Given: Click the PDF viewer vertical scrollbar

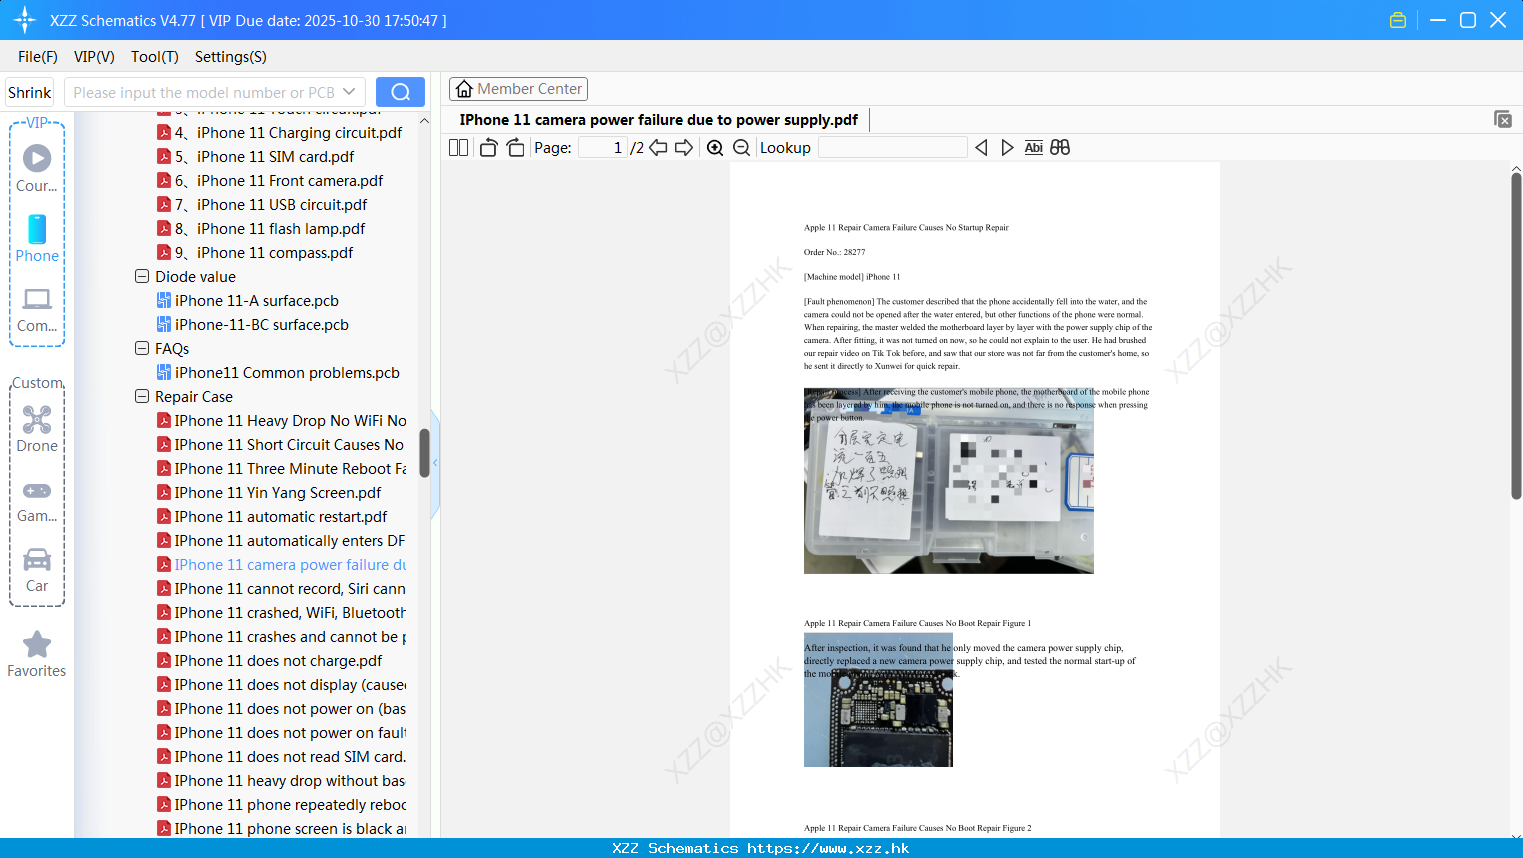Looking at the screenshot, I should (1516, 335).
